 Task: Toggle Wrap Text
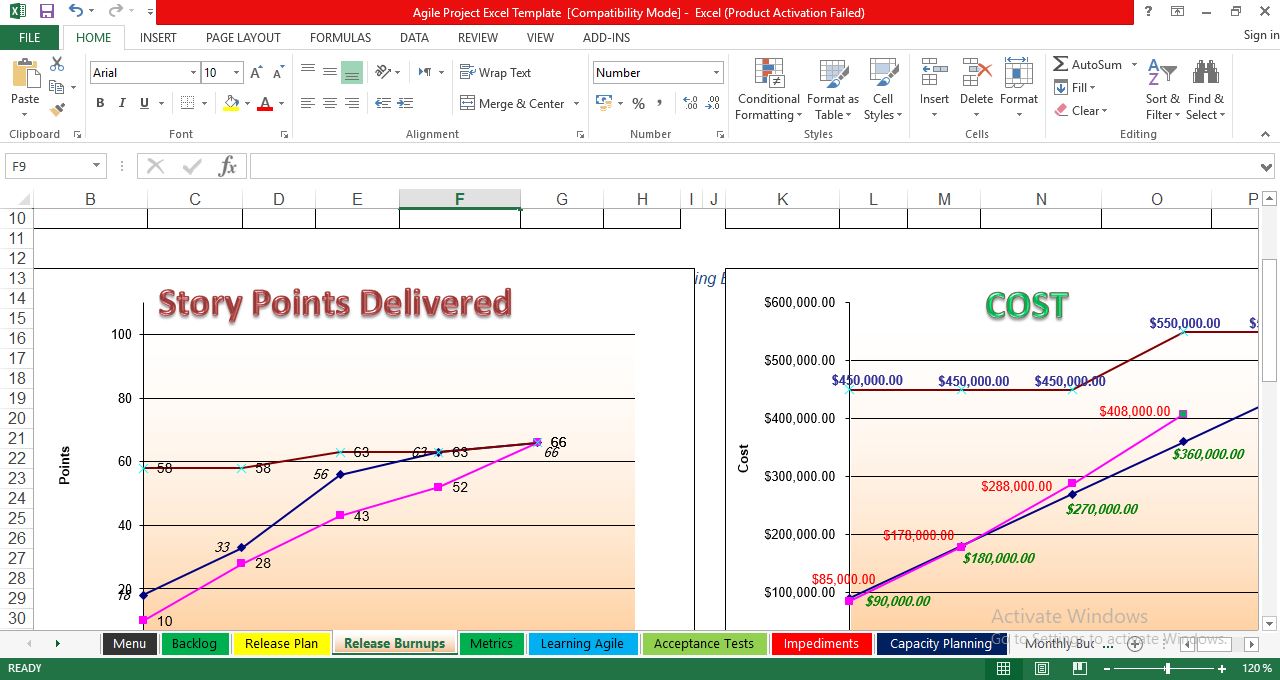point(495,72)
